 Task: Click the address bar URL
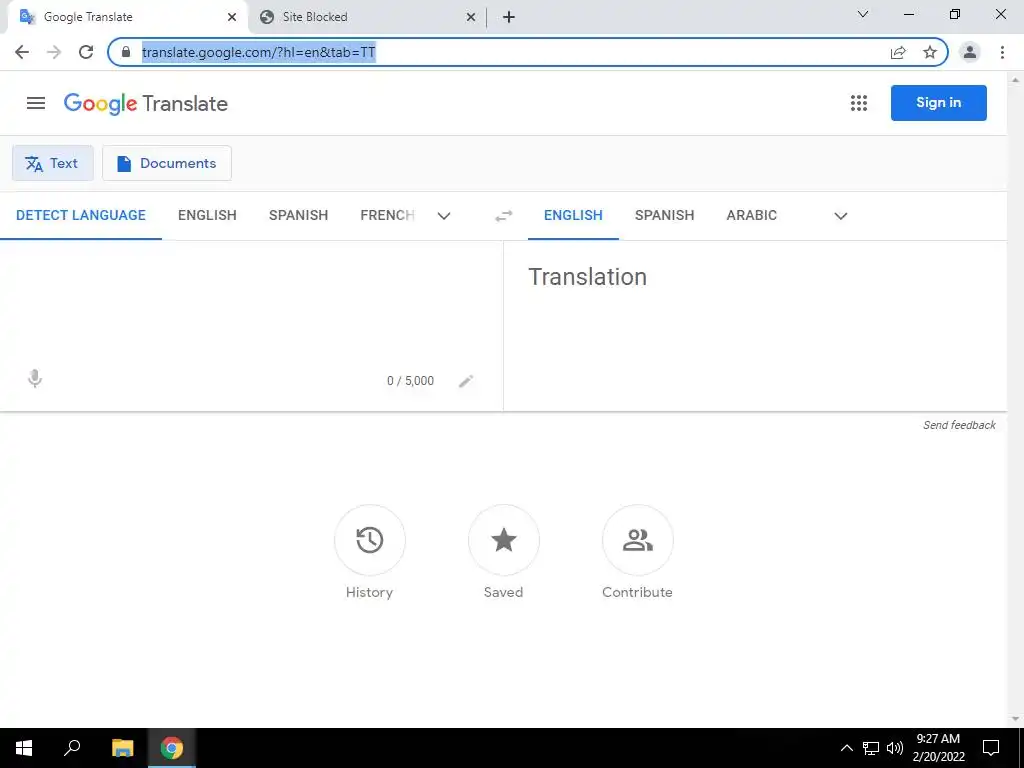[x=259, y=52]
